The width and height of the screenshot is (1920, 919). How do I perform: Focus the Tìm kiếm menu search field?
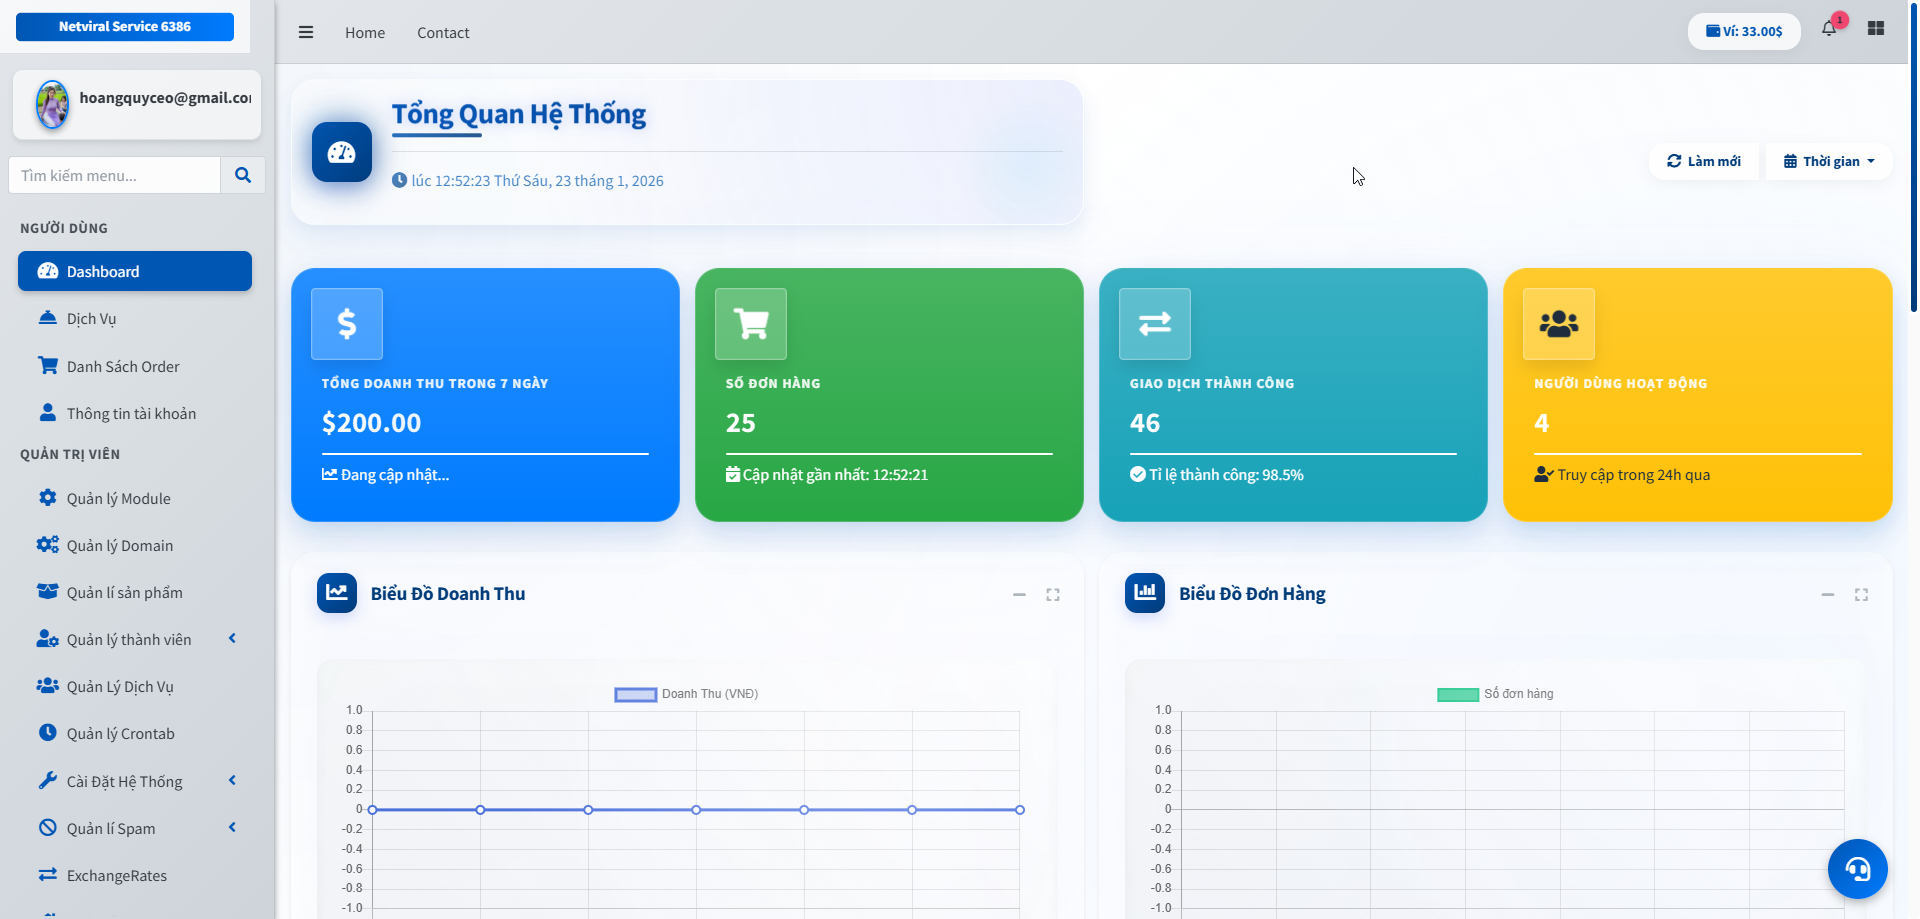(x=115, y=175)
